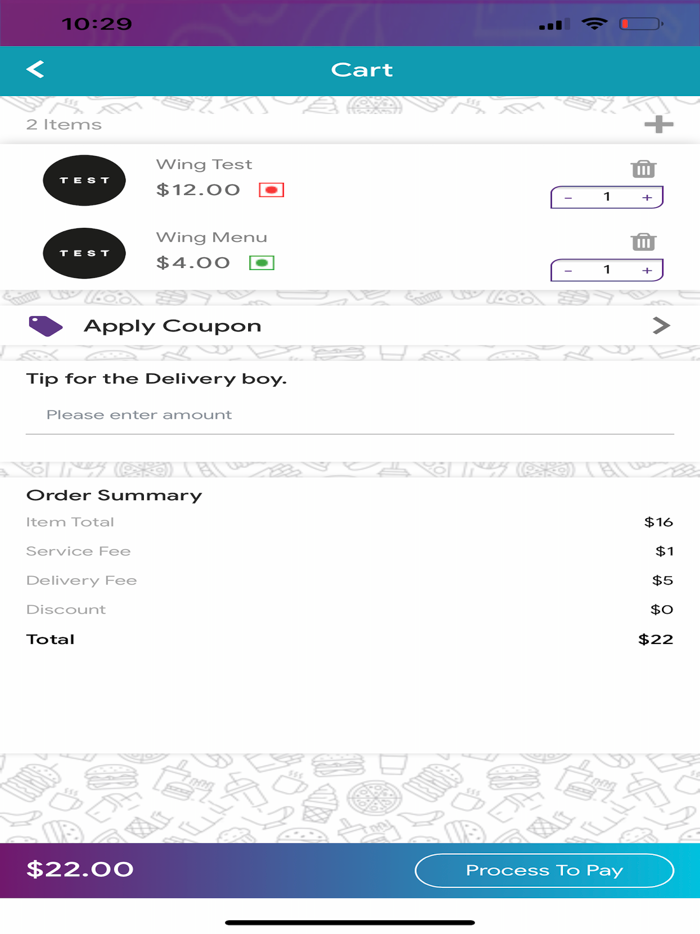Screen dimensions: 700x934
Task: Tap the plus icon to add more items
Action: (660, 124)
